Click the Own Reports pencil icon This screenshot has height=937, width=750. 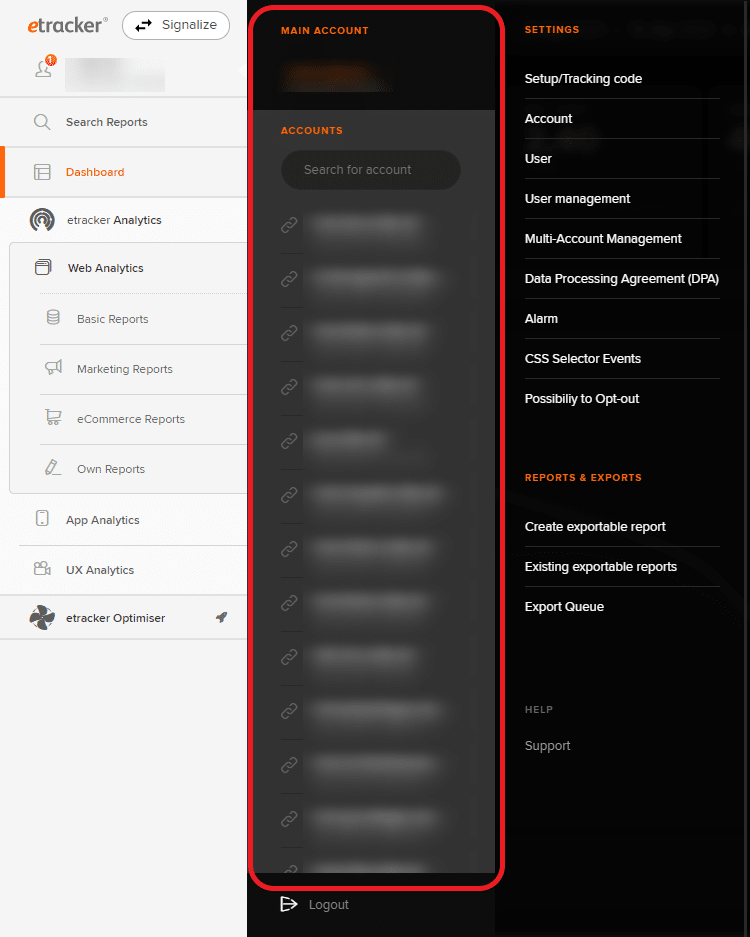coord(53,467)
